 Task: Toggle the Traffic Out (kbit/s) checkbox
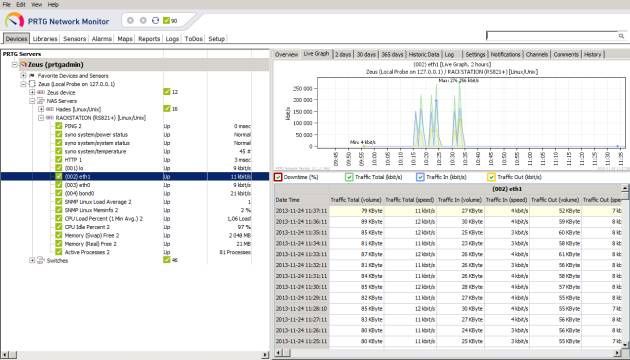click(491, 177)
